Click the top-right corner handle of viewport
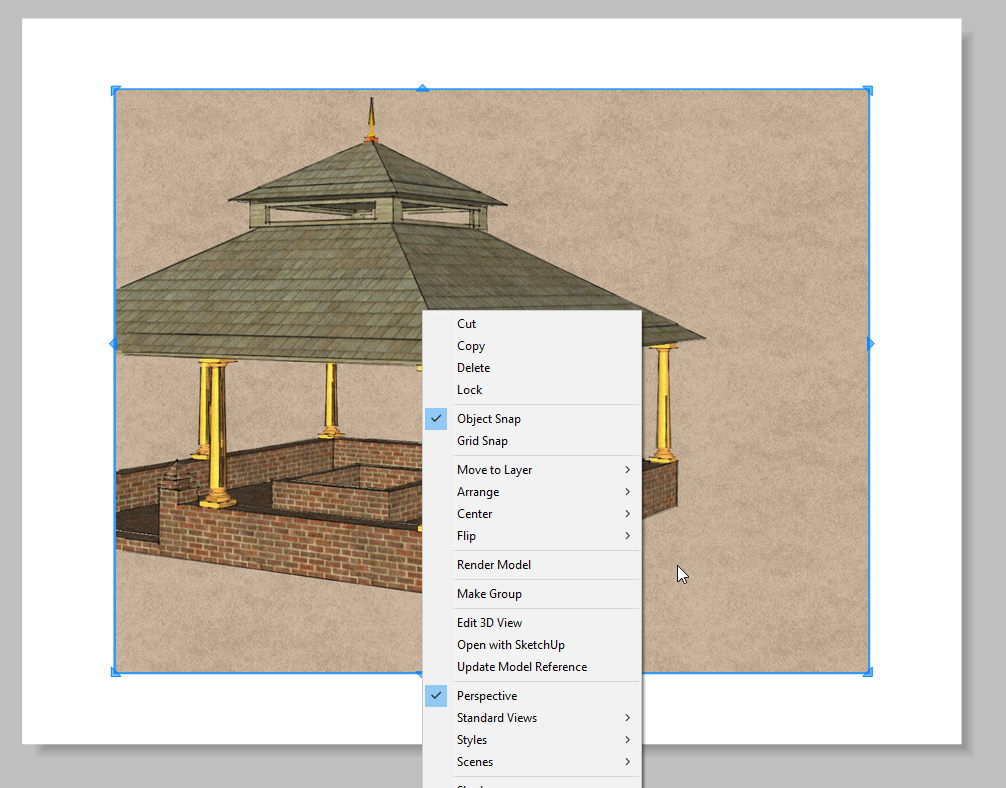 click(867, 91)
